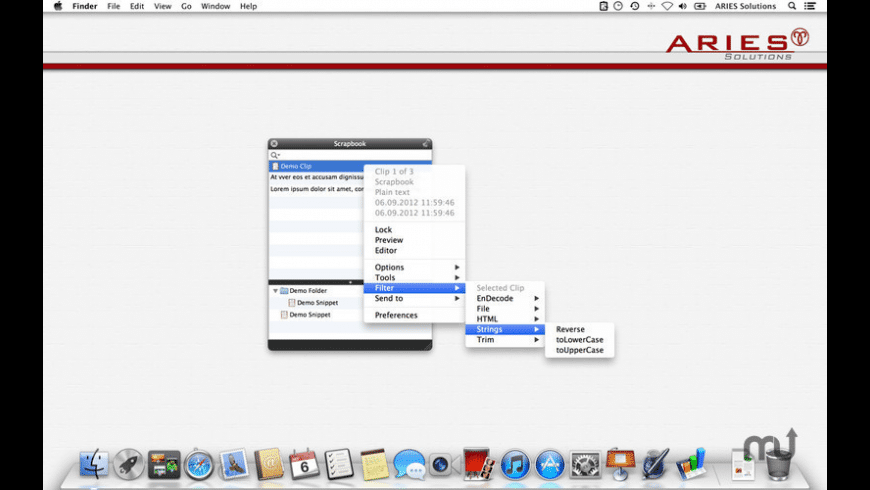870x490 pixels.
Task: Open FaceTime camera icon in Dock
Action: pos(442,464)
